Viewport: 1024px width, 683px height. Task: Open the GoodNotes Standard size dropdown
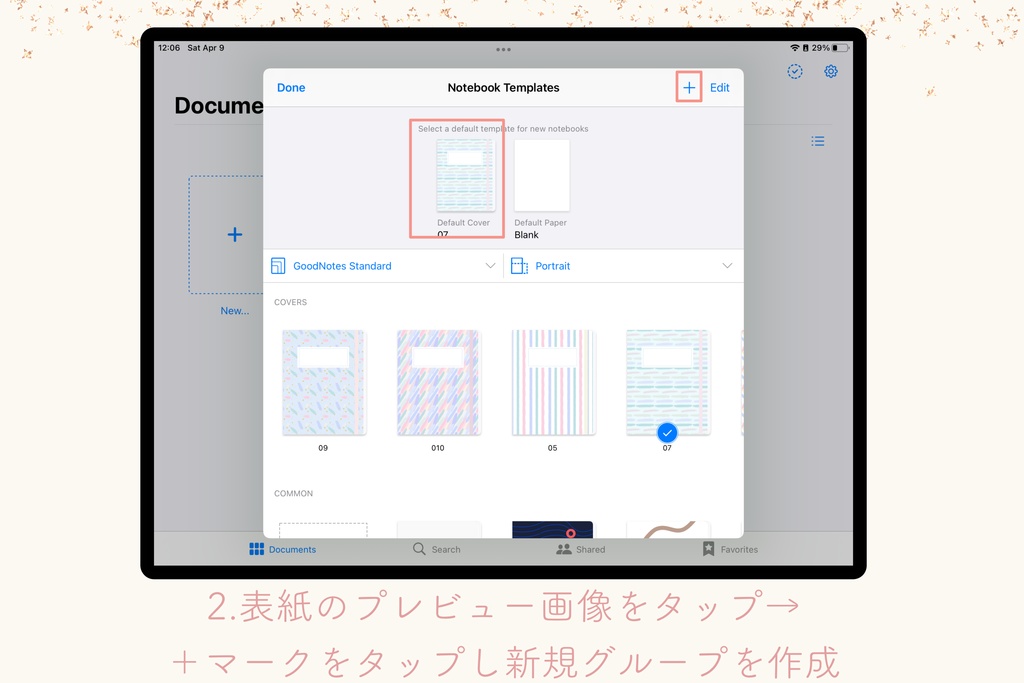(489, 265)
